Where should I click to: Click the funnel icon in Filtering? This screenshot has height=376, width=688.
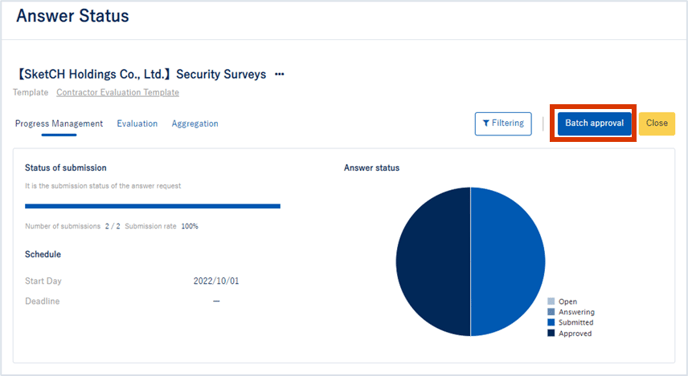tap(486, 123)
